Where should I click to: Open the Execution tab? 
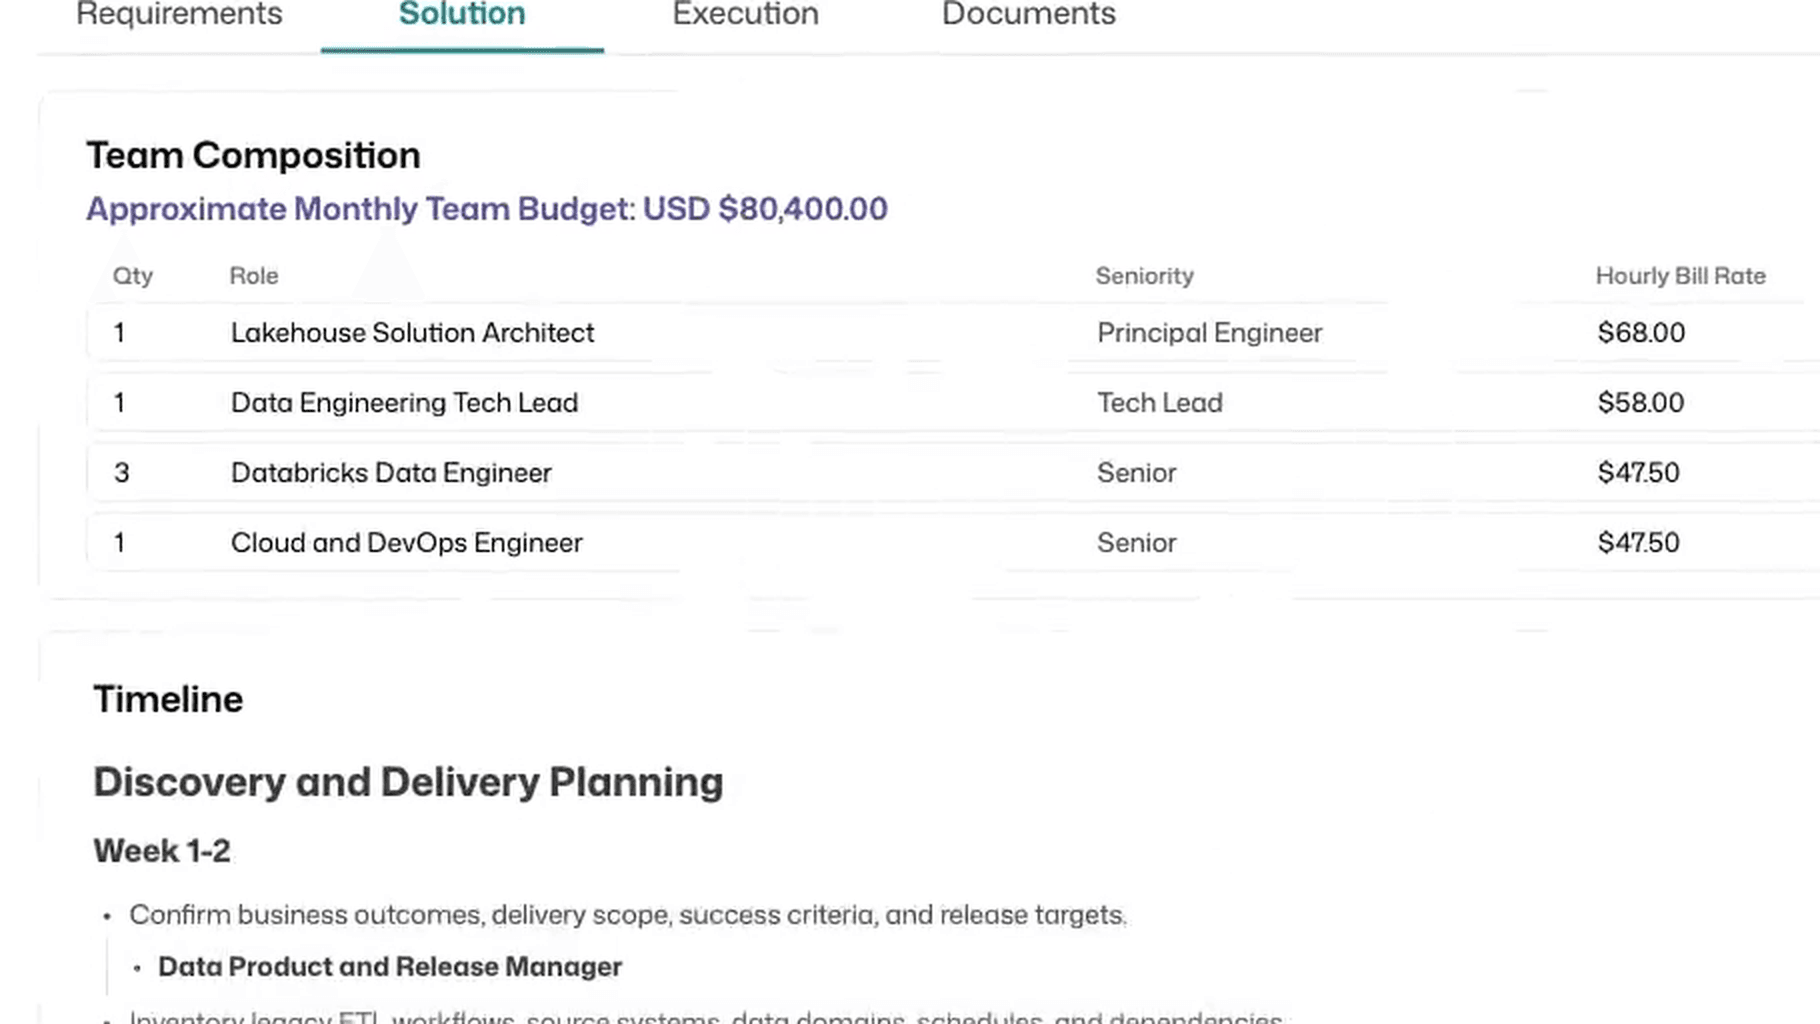pos(745,14)
